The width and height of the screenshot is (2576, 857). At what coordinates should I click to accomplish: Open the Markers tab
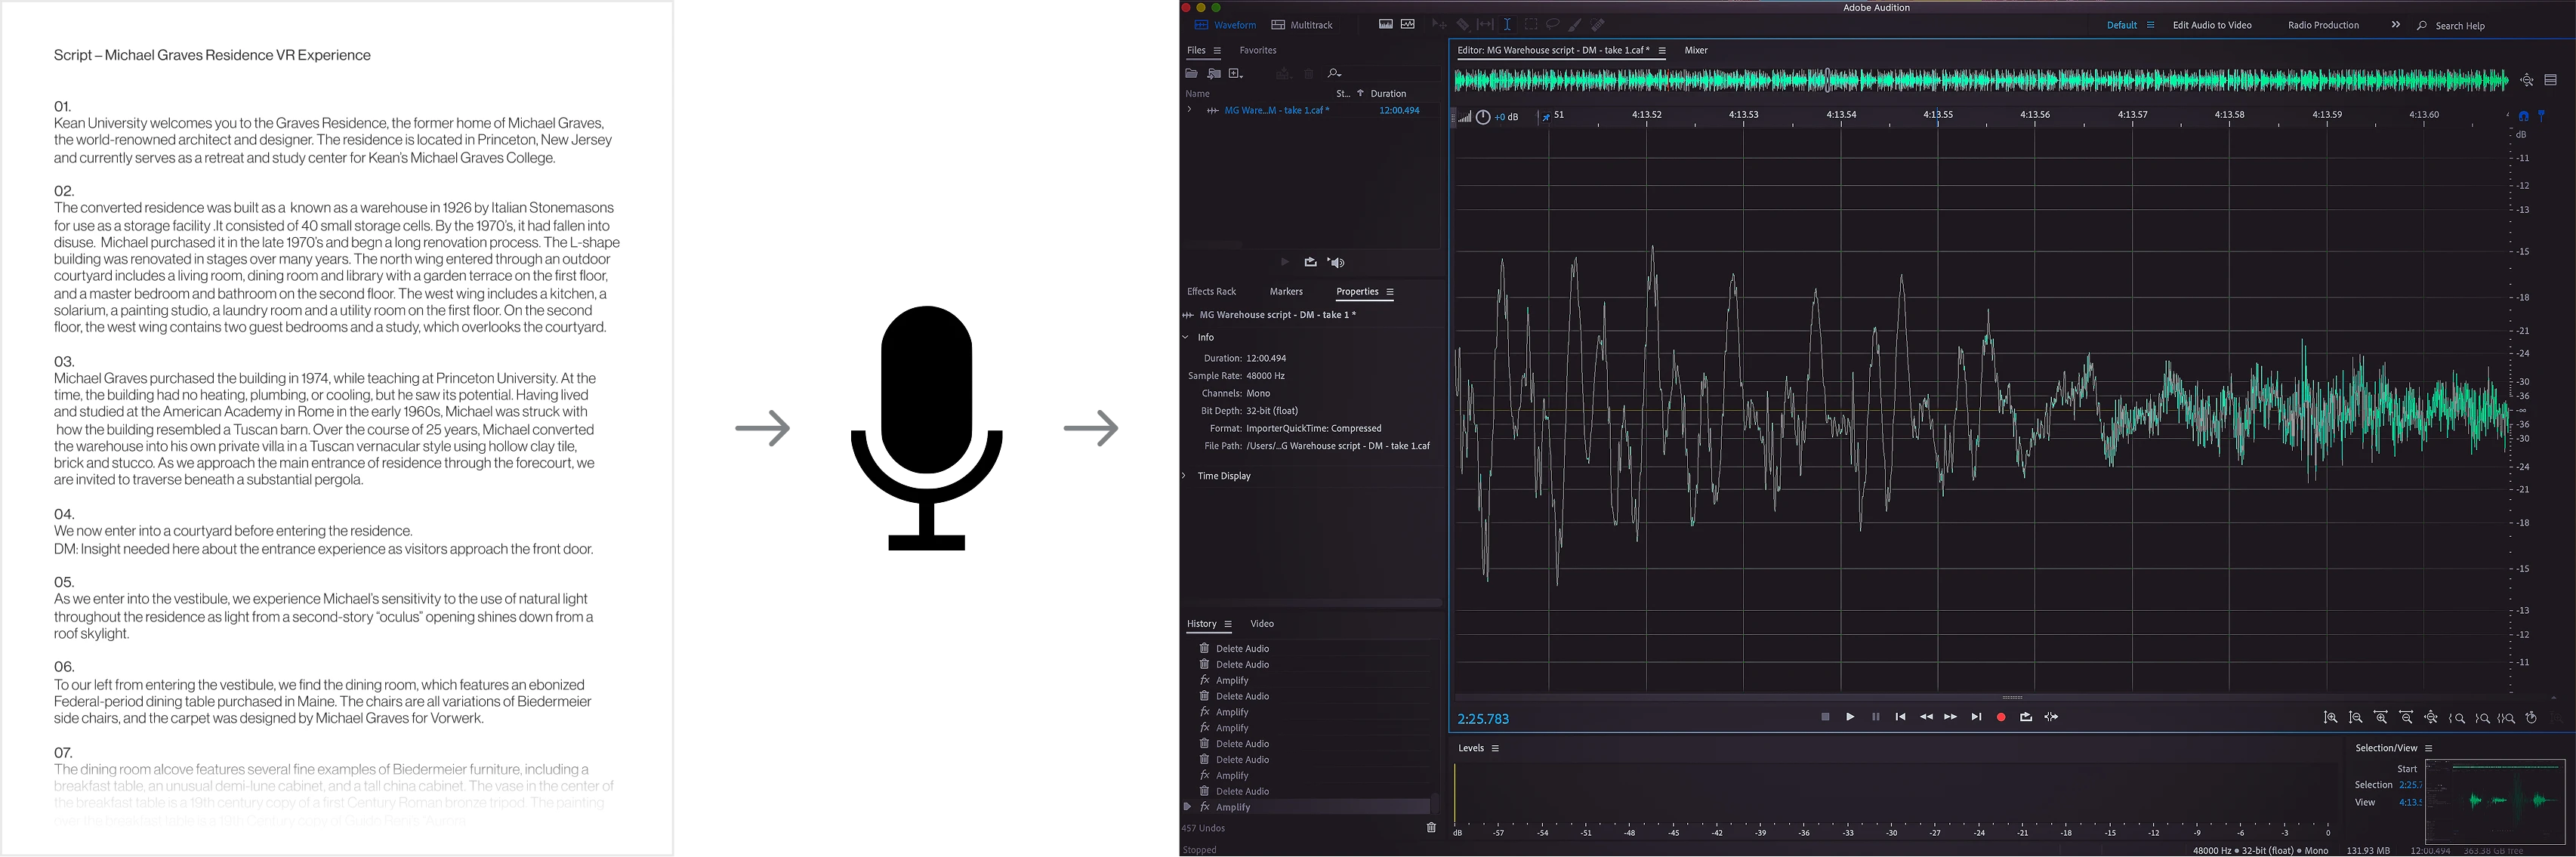[x=1286, y=291]
